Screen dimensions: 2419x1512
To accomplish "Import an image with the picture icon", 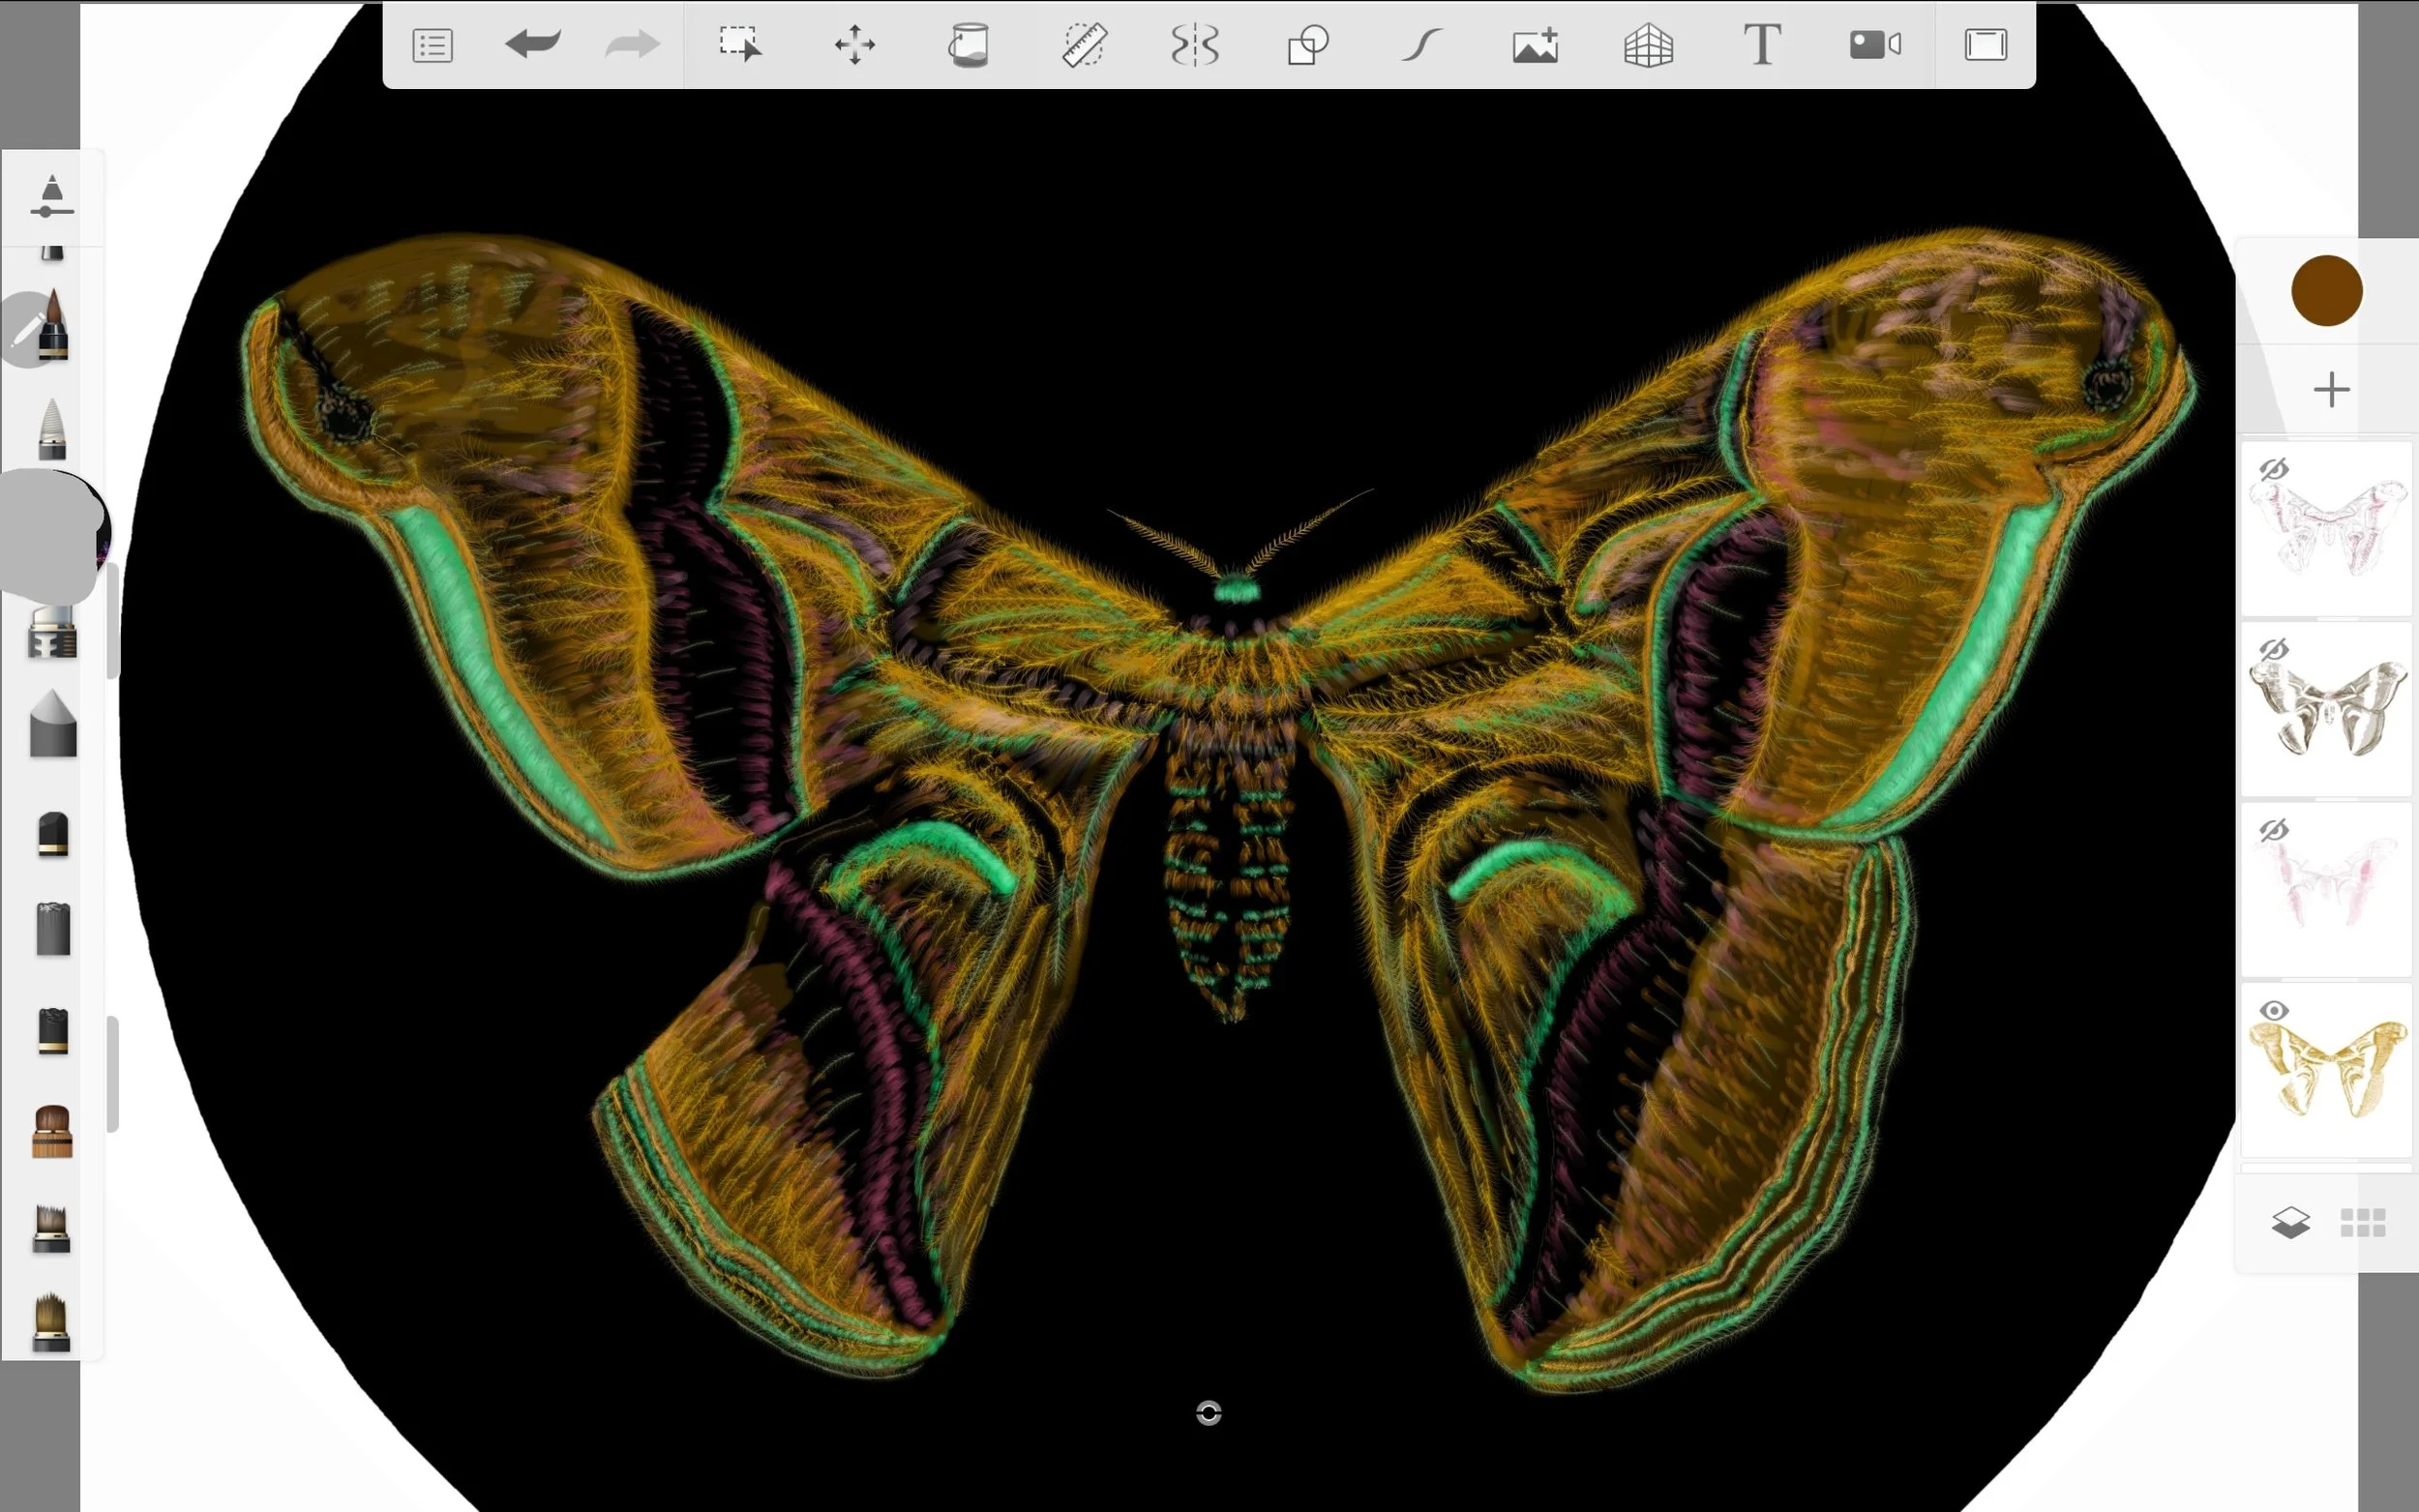I will [1535, 45].
